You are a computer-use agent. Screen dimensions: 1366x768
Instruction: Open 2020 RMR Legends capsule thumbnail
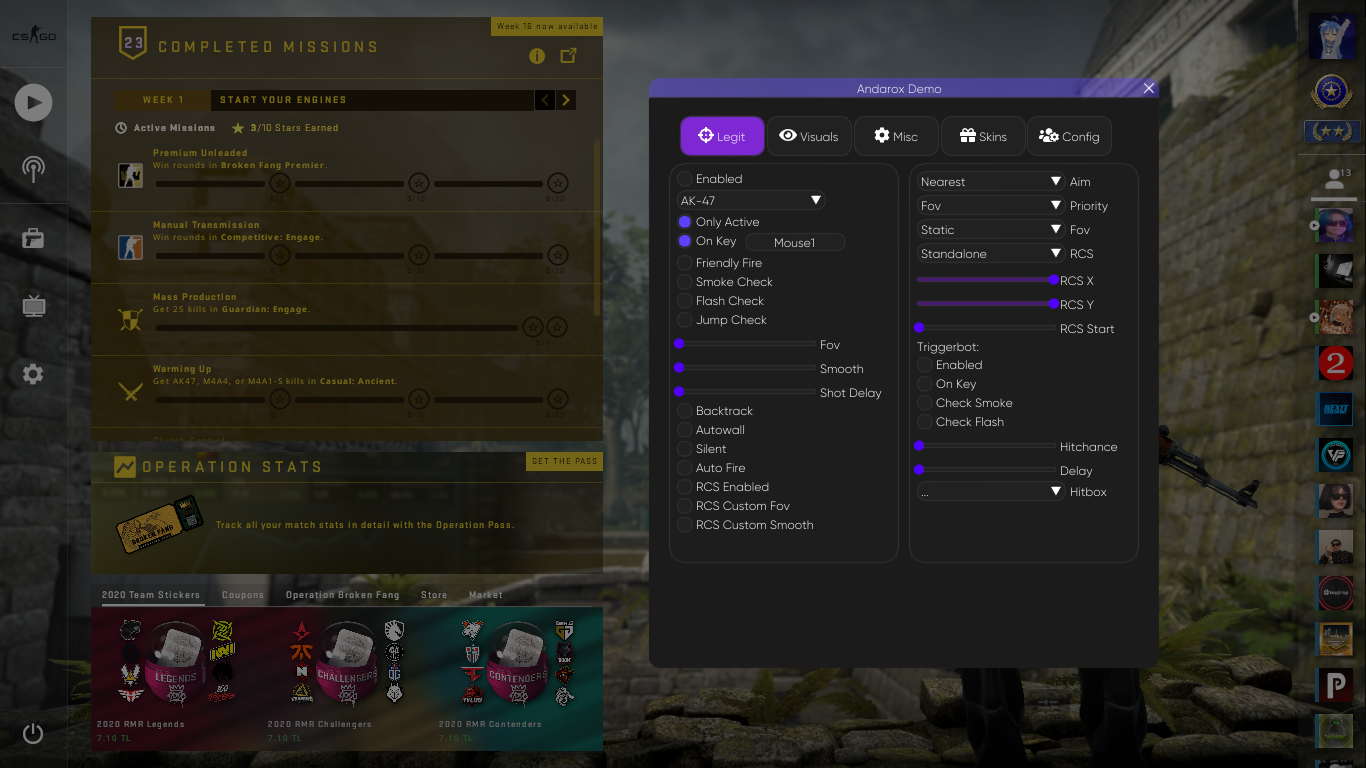point(176,662)
